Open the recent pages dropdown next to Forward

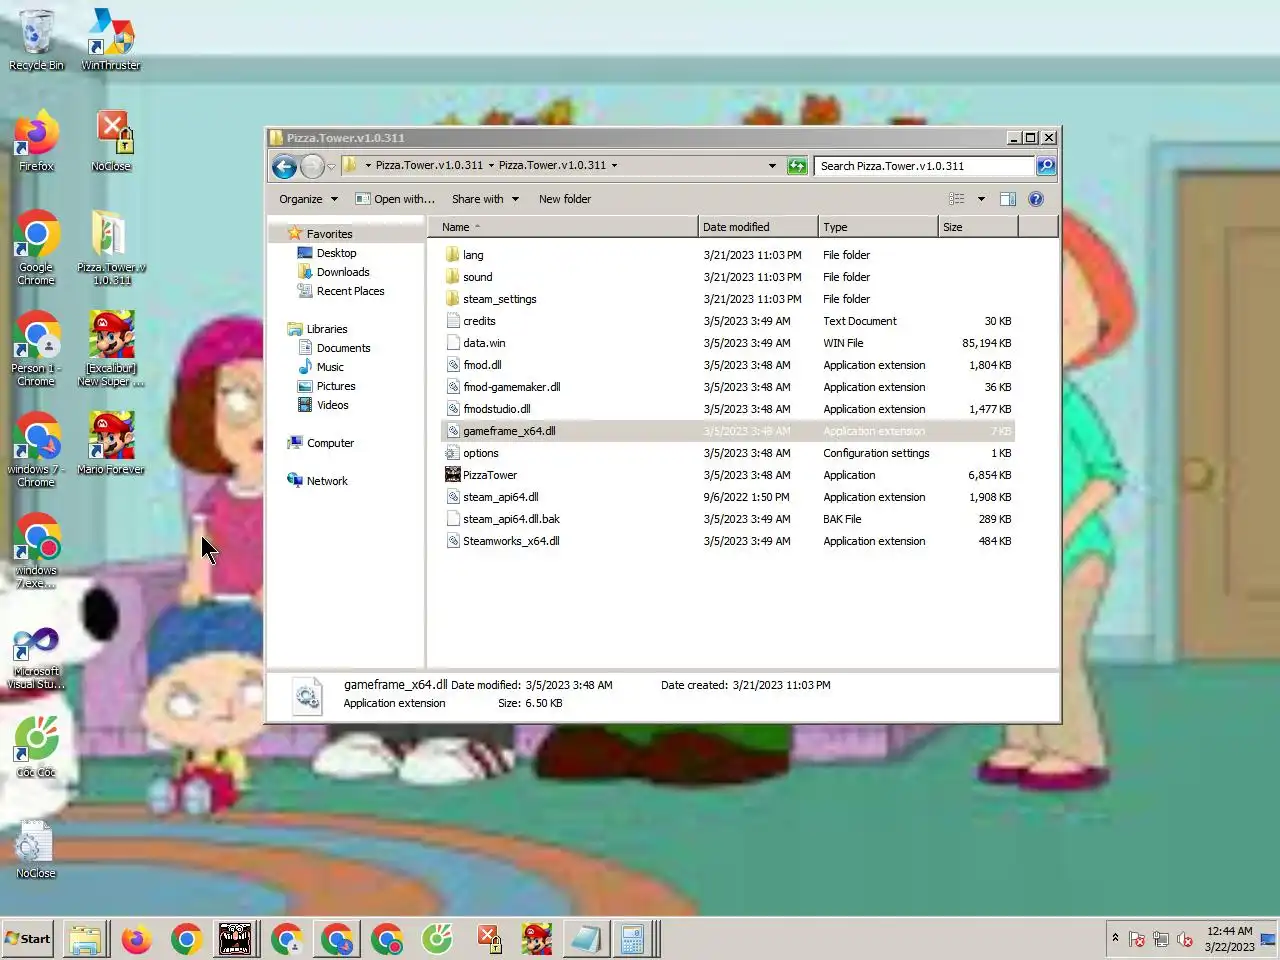331,167
